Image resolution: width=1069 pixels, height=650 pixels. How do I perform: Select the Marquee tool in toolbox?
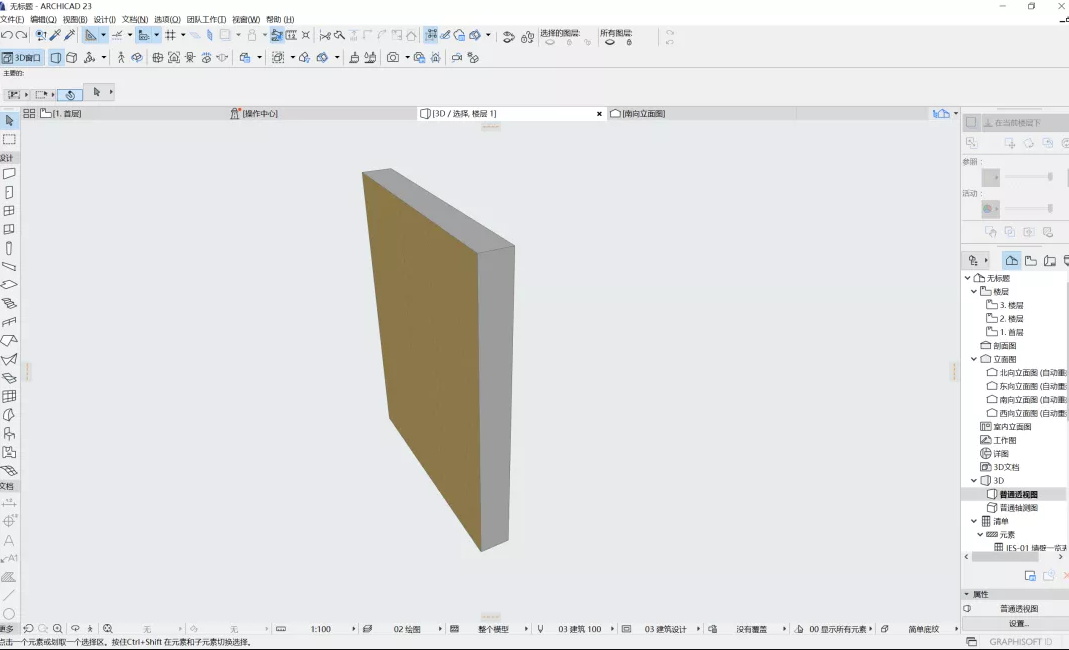[9, 139]
